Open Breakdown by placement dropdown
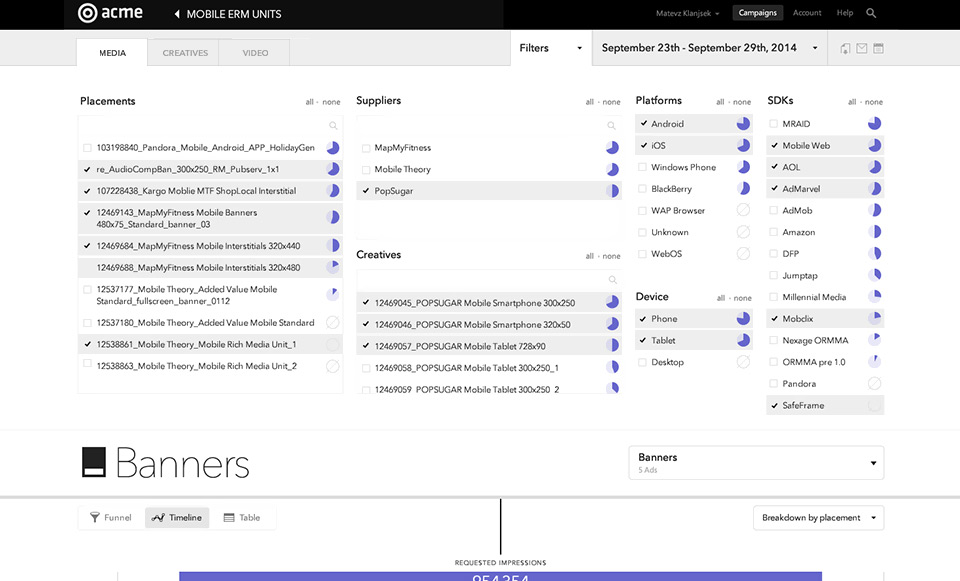960x581 pixels. click(x=819, y=518)
